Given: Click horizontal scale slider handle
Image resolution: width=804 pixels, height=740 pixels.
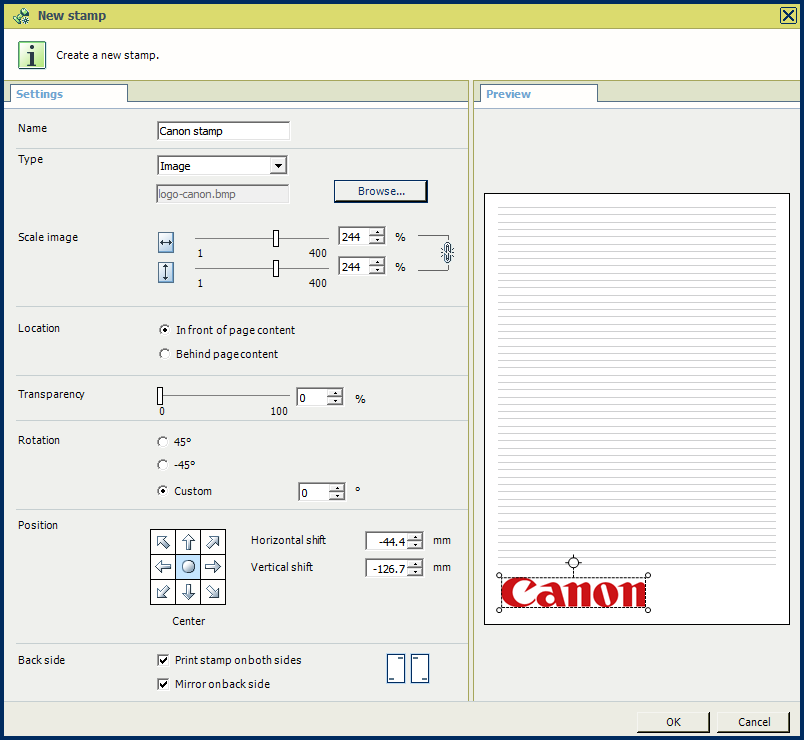Looking at the screenshot, I should [276, 238].
